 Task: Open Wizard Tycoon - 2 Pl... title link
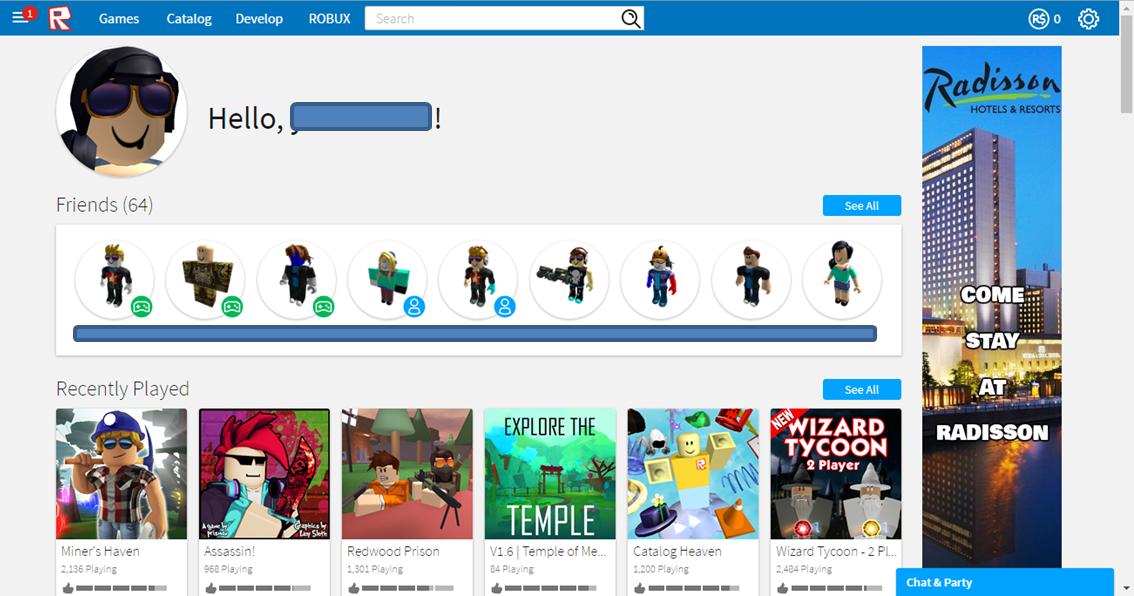click(x=836, y=551)
